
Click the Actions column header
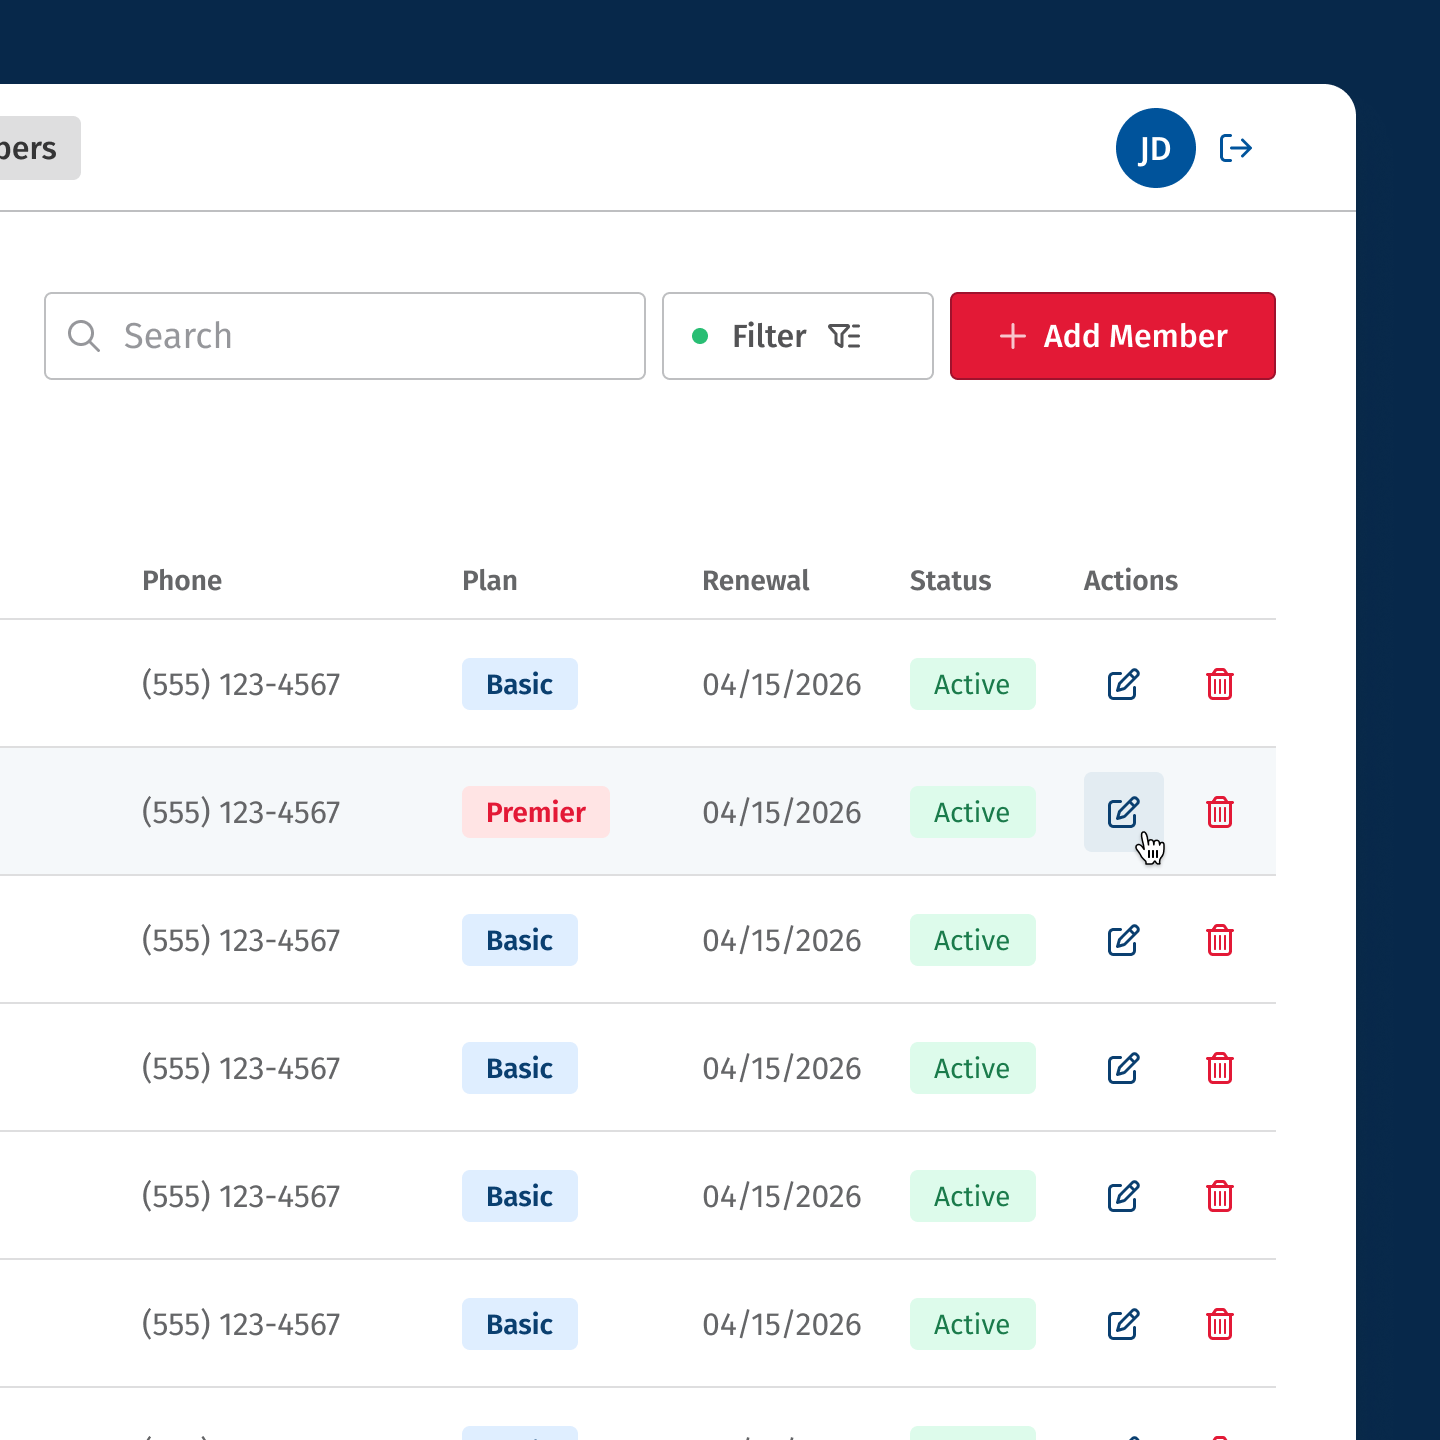point(1131,580)
